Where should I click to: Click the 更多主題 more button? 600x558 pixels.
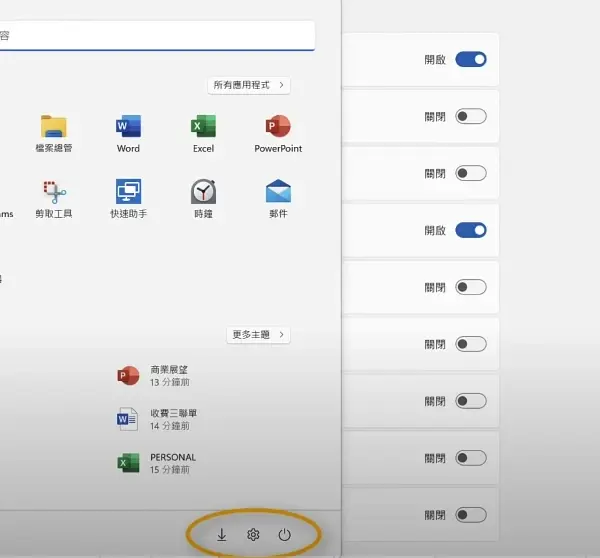tap(259, 335)
